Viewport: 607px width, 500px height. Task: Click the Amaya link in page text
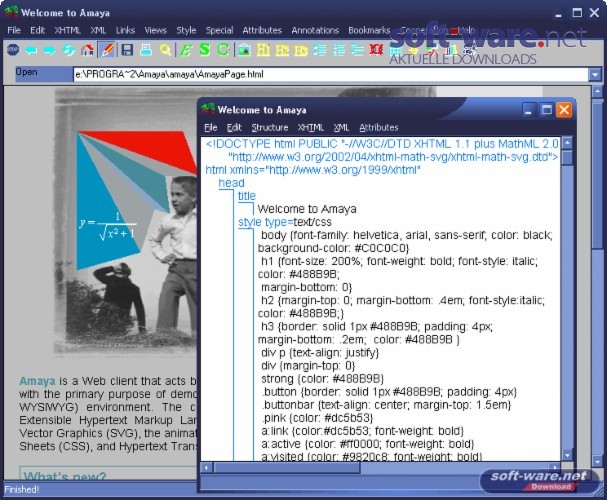(37, 381)
